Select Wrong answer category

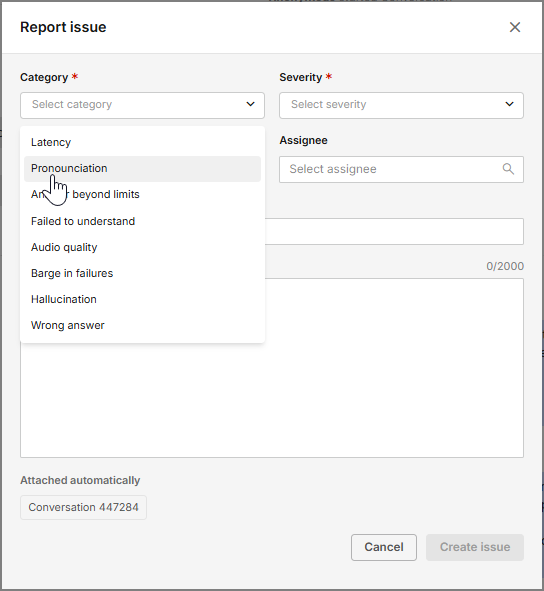click(142, 325)
